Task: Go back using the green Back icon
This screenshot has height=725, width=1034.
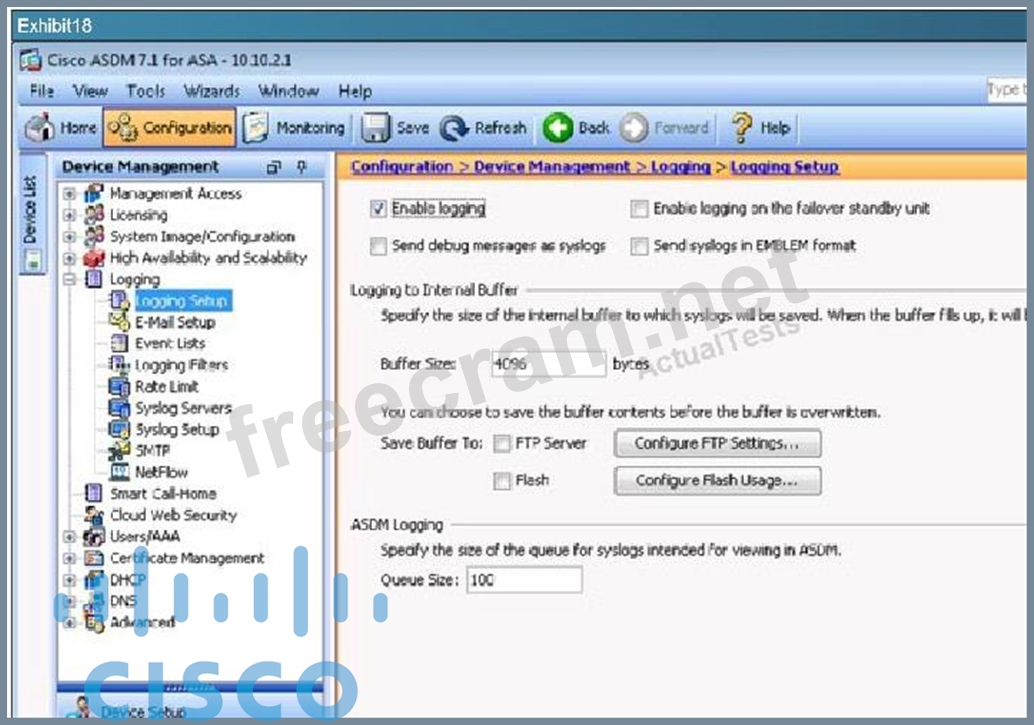Action: click(x=558, y=128)
